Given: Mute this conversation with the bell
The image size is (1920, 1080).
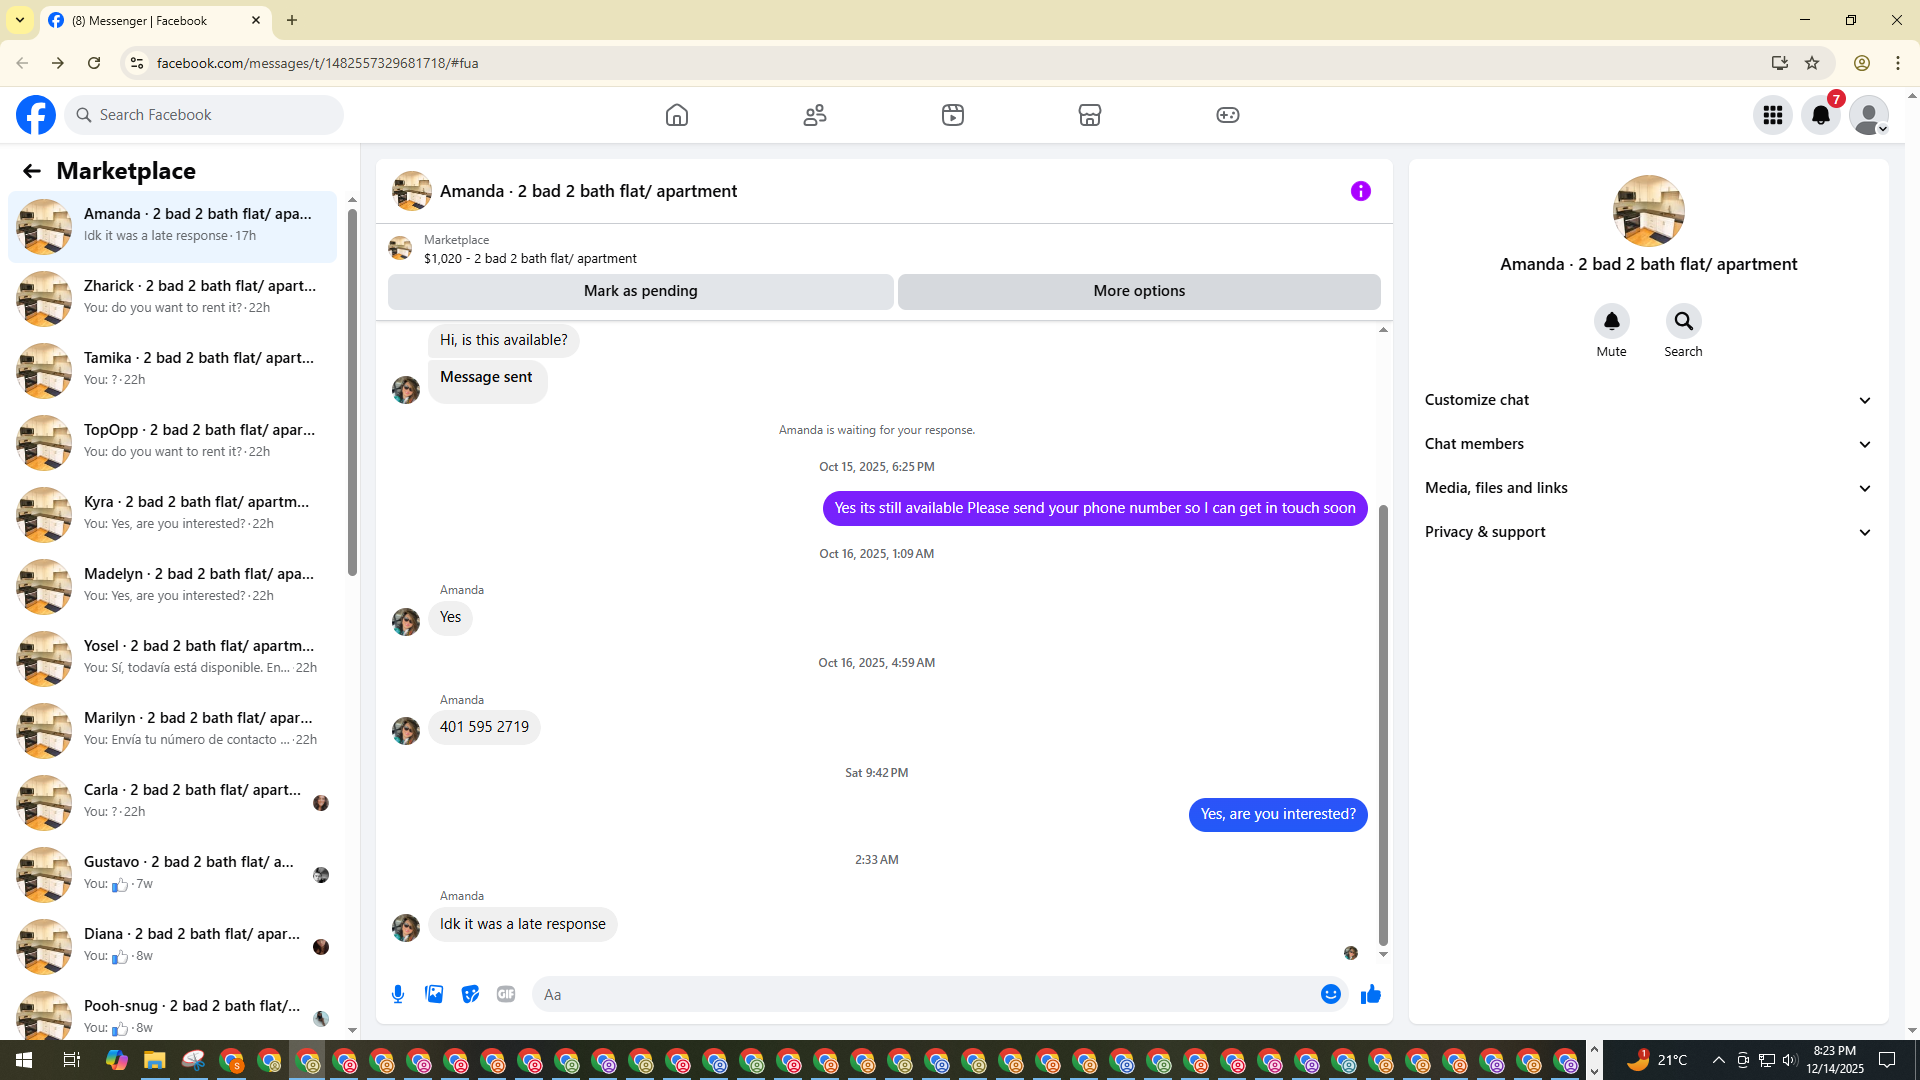Looking at the screenshot, I should point(1611,322).
